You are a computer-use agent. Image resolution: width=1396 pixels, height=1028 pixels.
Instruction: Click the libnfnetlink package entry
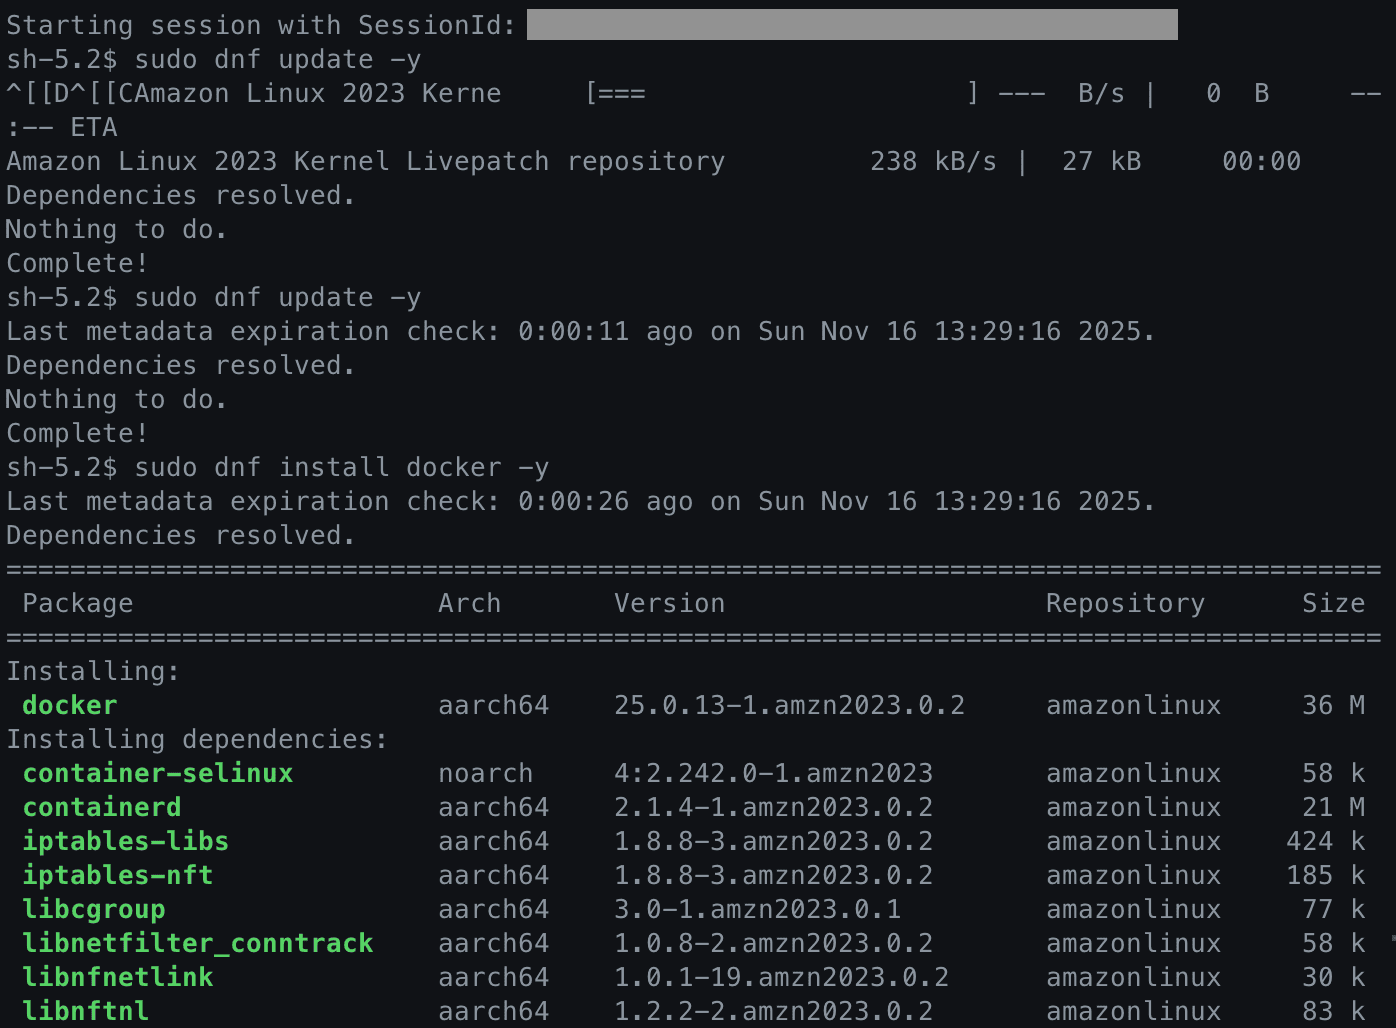pyautogui.click(x=117, y=977)
